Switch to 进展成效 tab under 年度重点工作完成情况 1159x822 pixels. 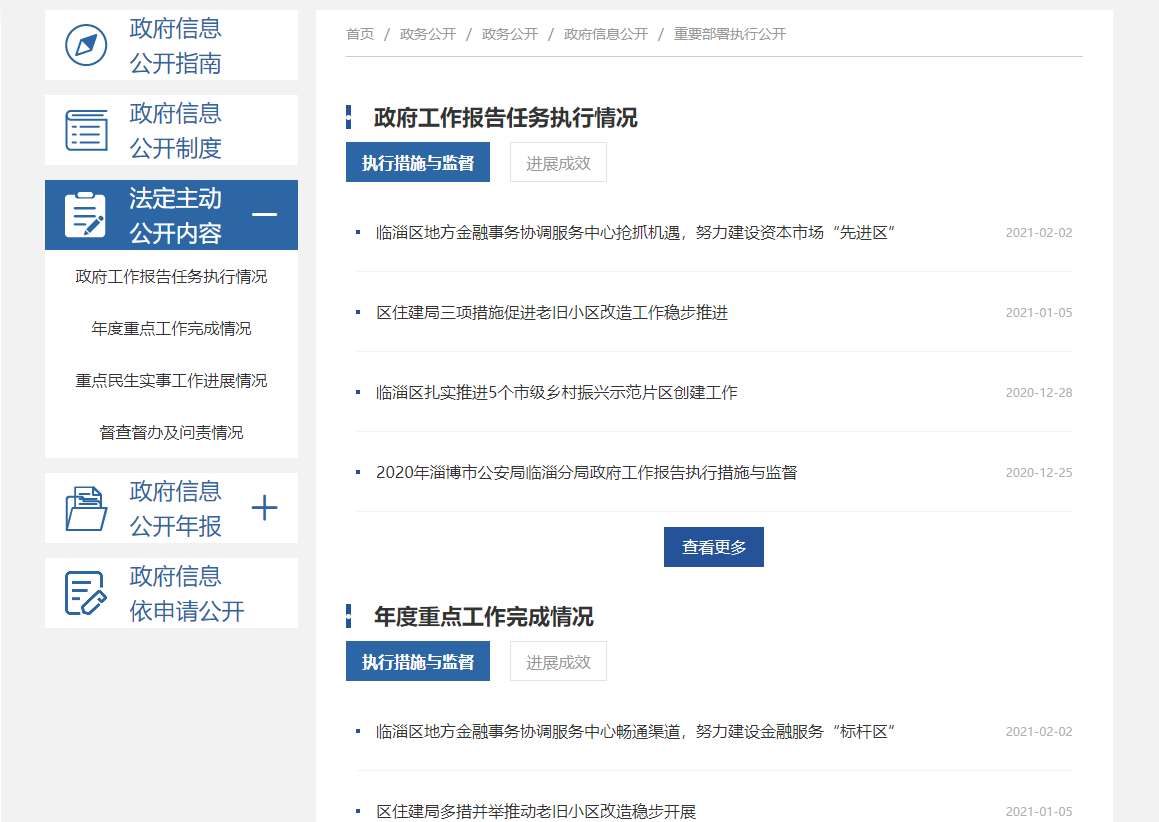558,662
